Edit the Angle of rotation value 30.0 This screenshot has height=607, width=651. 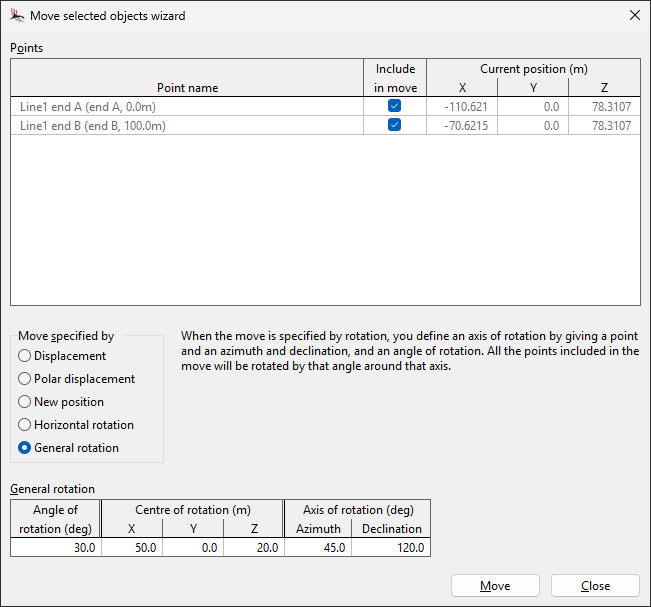click(56, 548)
